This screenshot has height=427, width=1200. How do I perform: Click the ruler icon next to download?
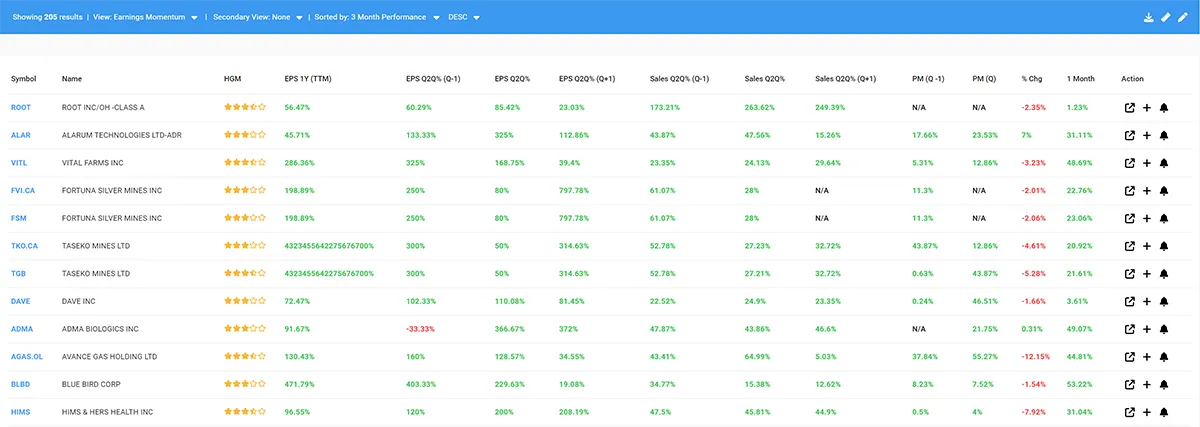tap(1166, 17)
